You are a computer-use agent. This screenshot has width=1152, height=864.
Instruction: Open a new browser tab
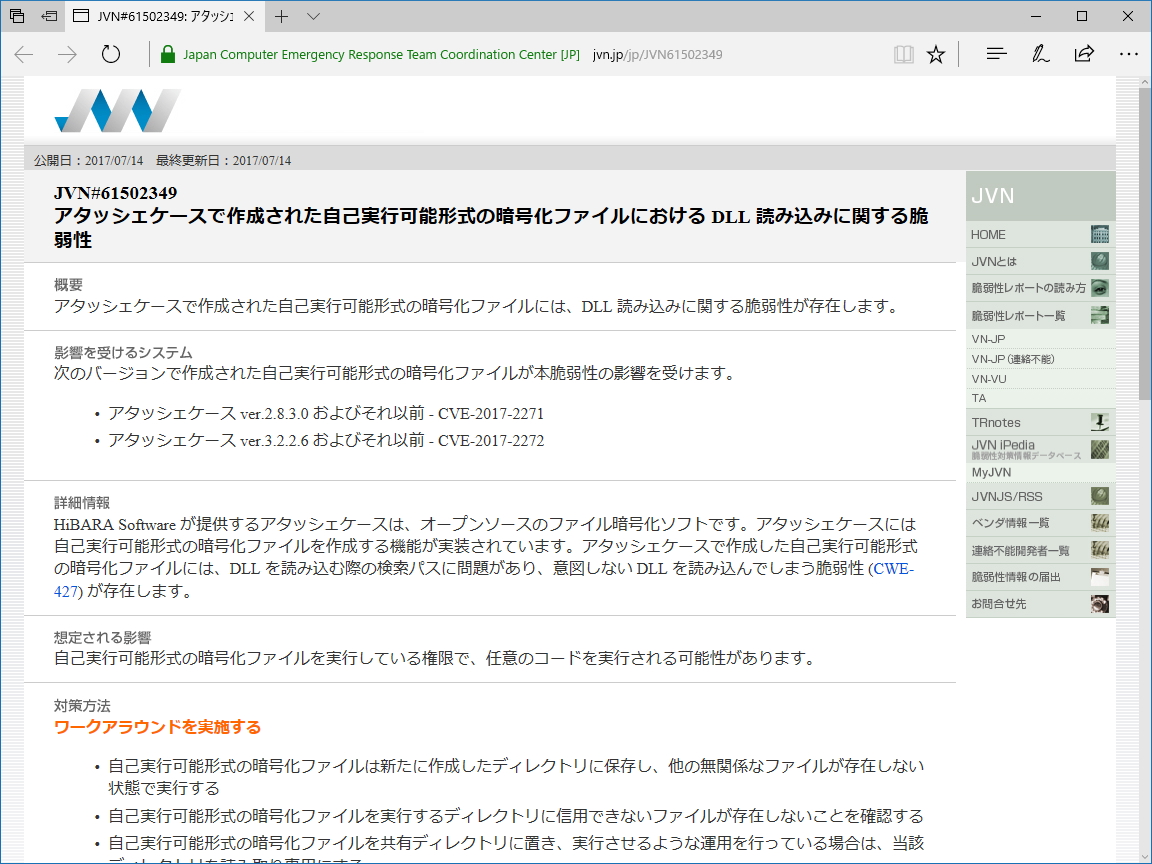pyautogui.click(x=281, y=16)
